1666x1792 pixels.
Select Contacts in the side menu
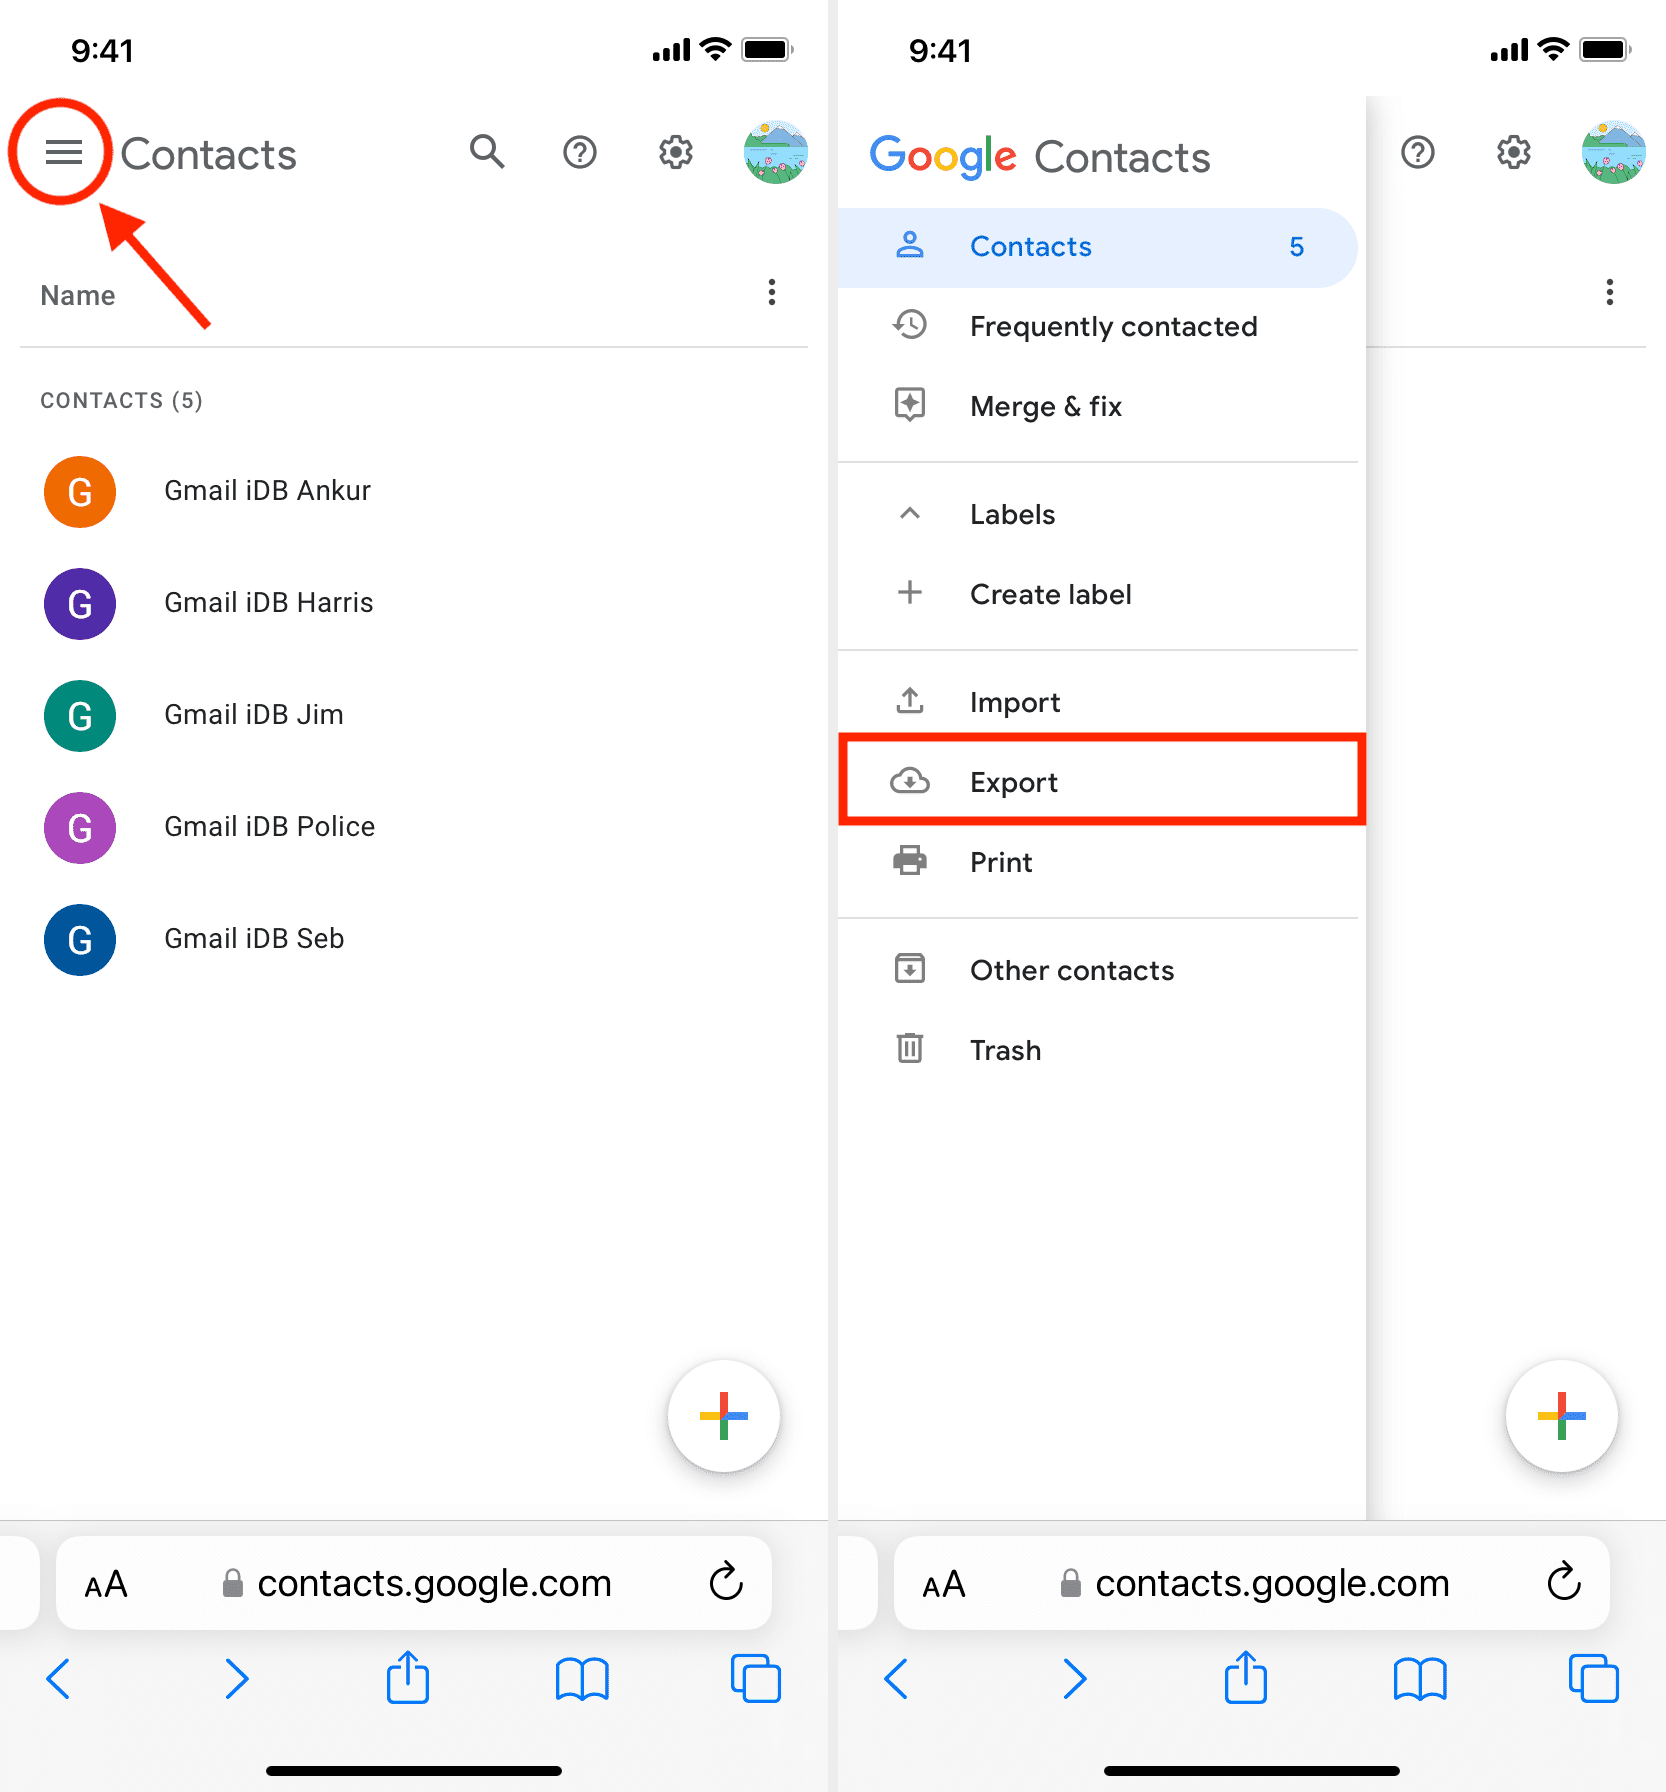[1097, 247]
